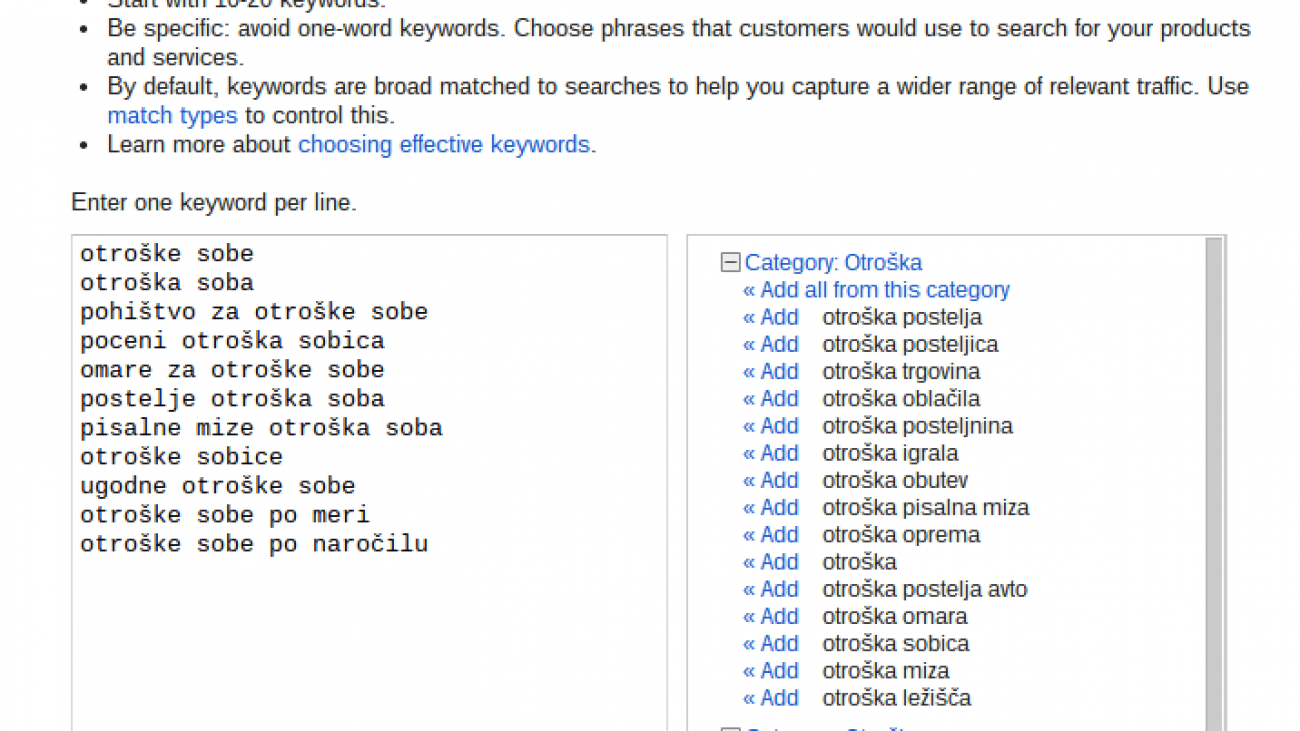Image resolution: width=1300 pixels, height=731 pixels.
Task: Click the keyword suggestions vertical scrollbar
Action: coord(1214,480)
